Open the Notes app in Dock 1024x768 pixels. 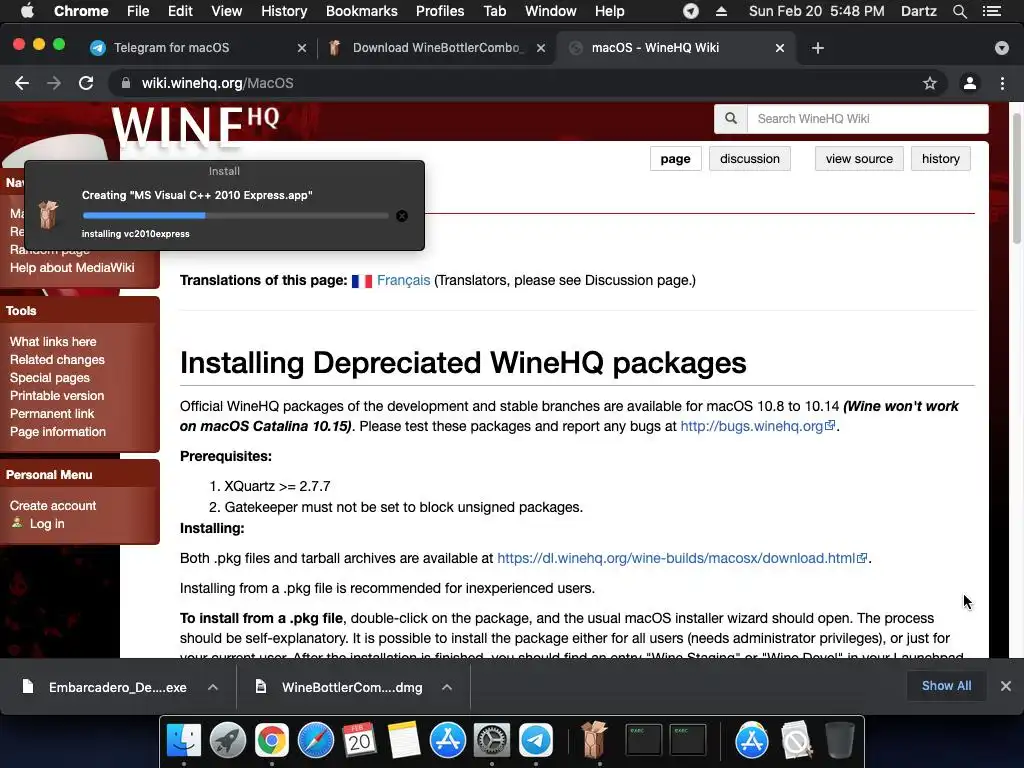[x=404, y=741]
